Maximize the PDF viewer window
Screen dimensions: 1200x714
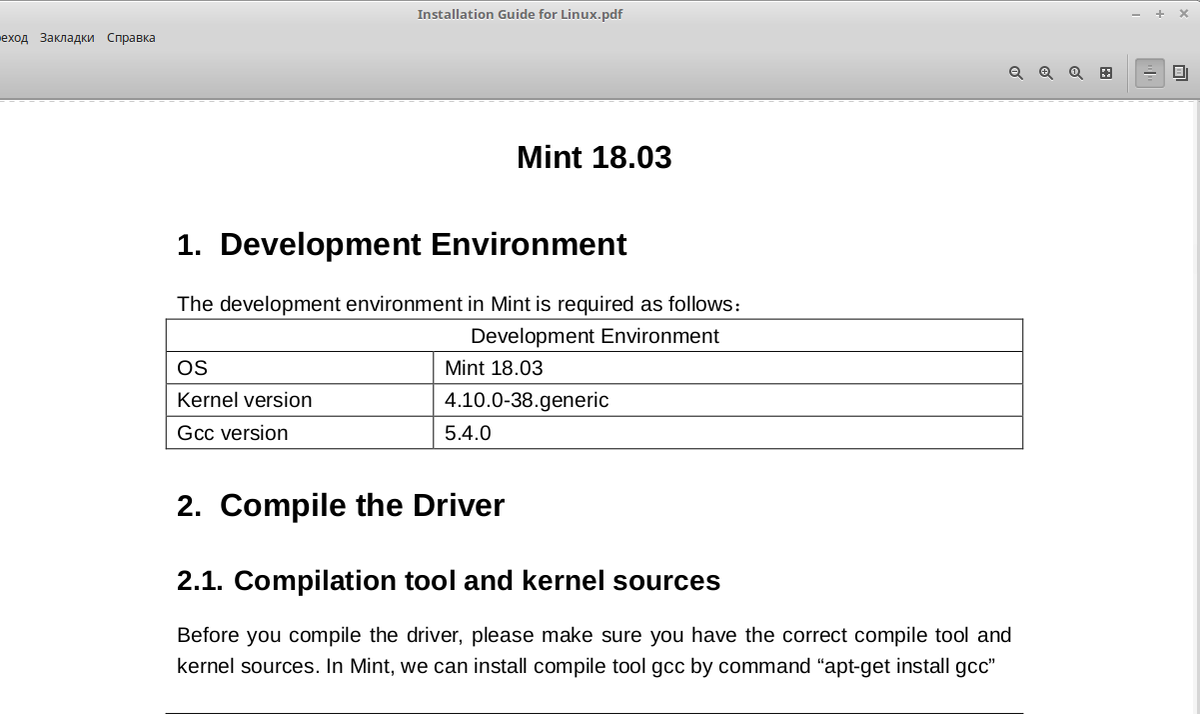pos(1160,14)
